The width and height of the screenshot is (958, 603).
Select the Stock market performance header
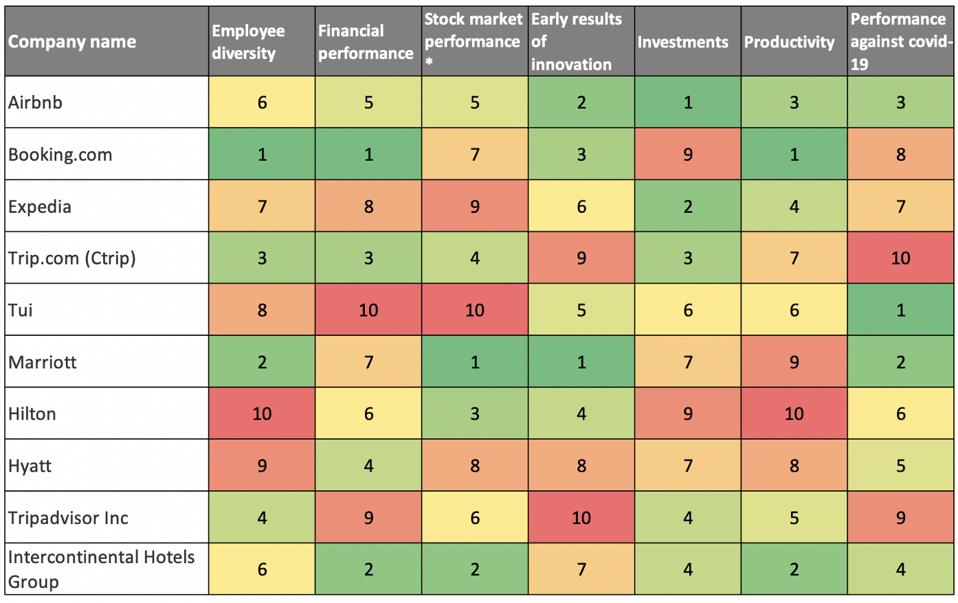pos(474,42)
